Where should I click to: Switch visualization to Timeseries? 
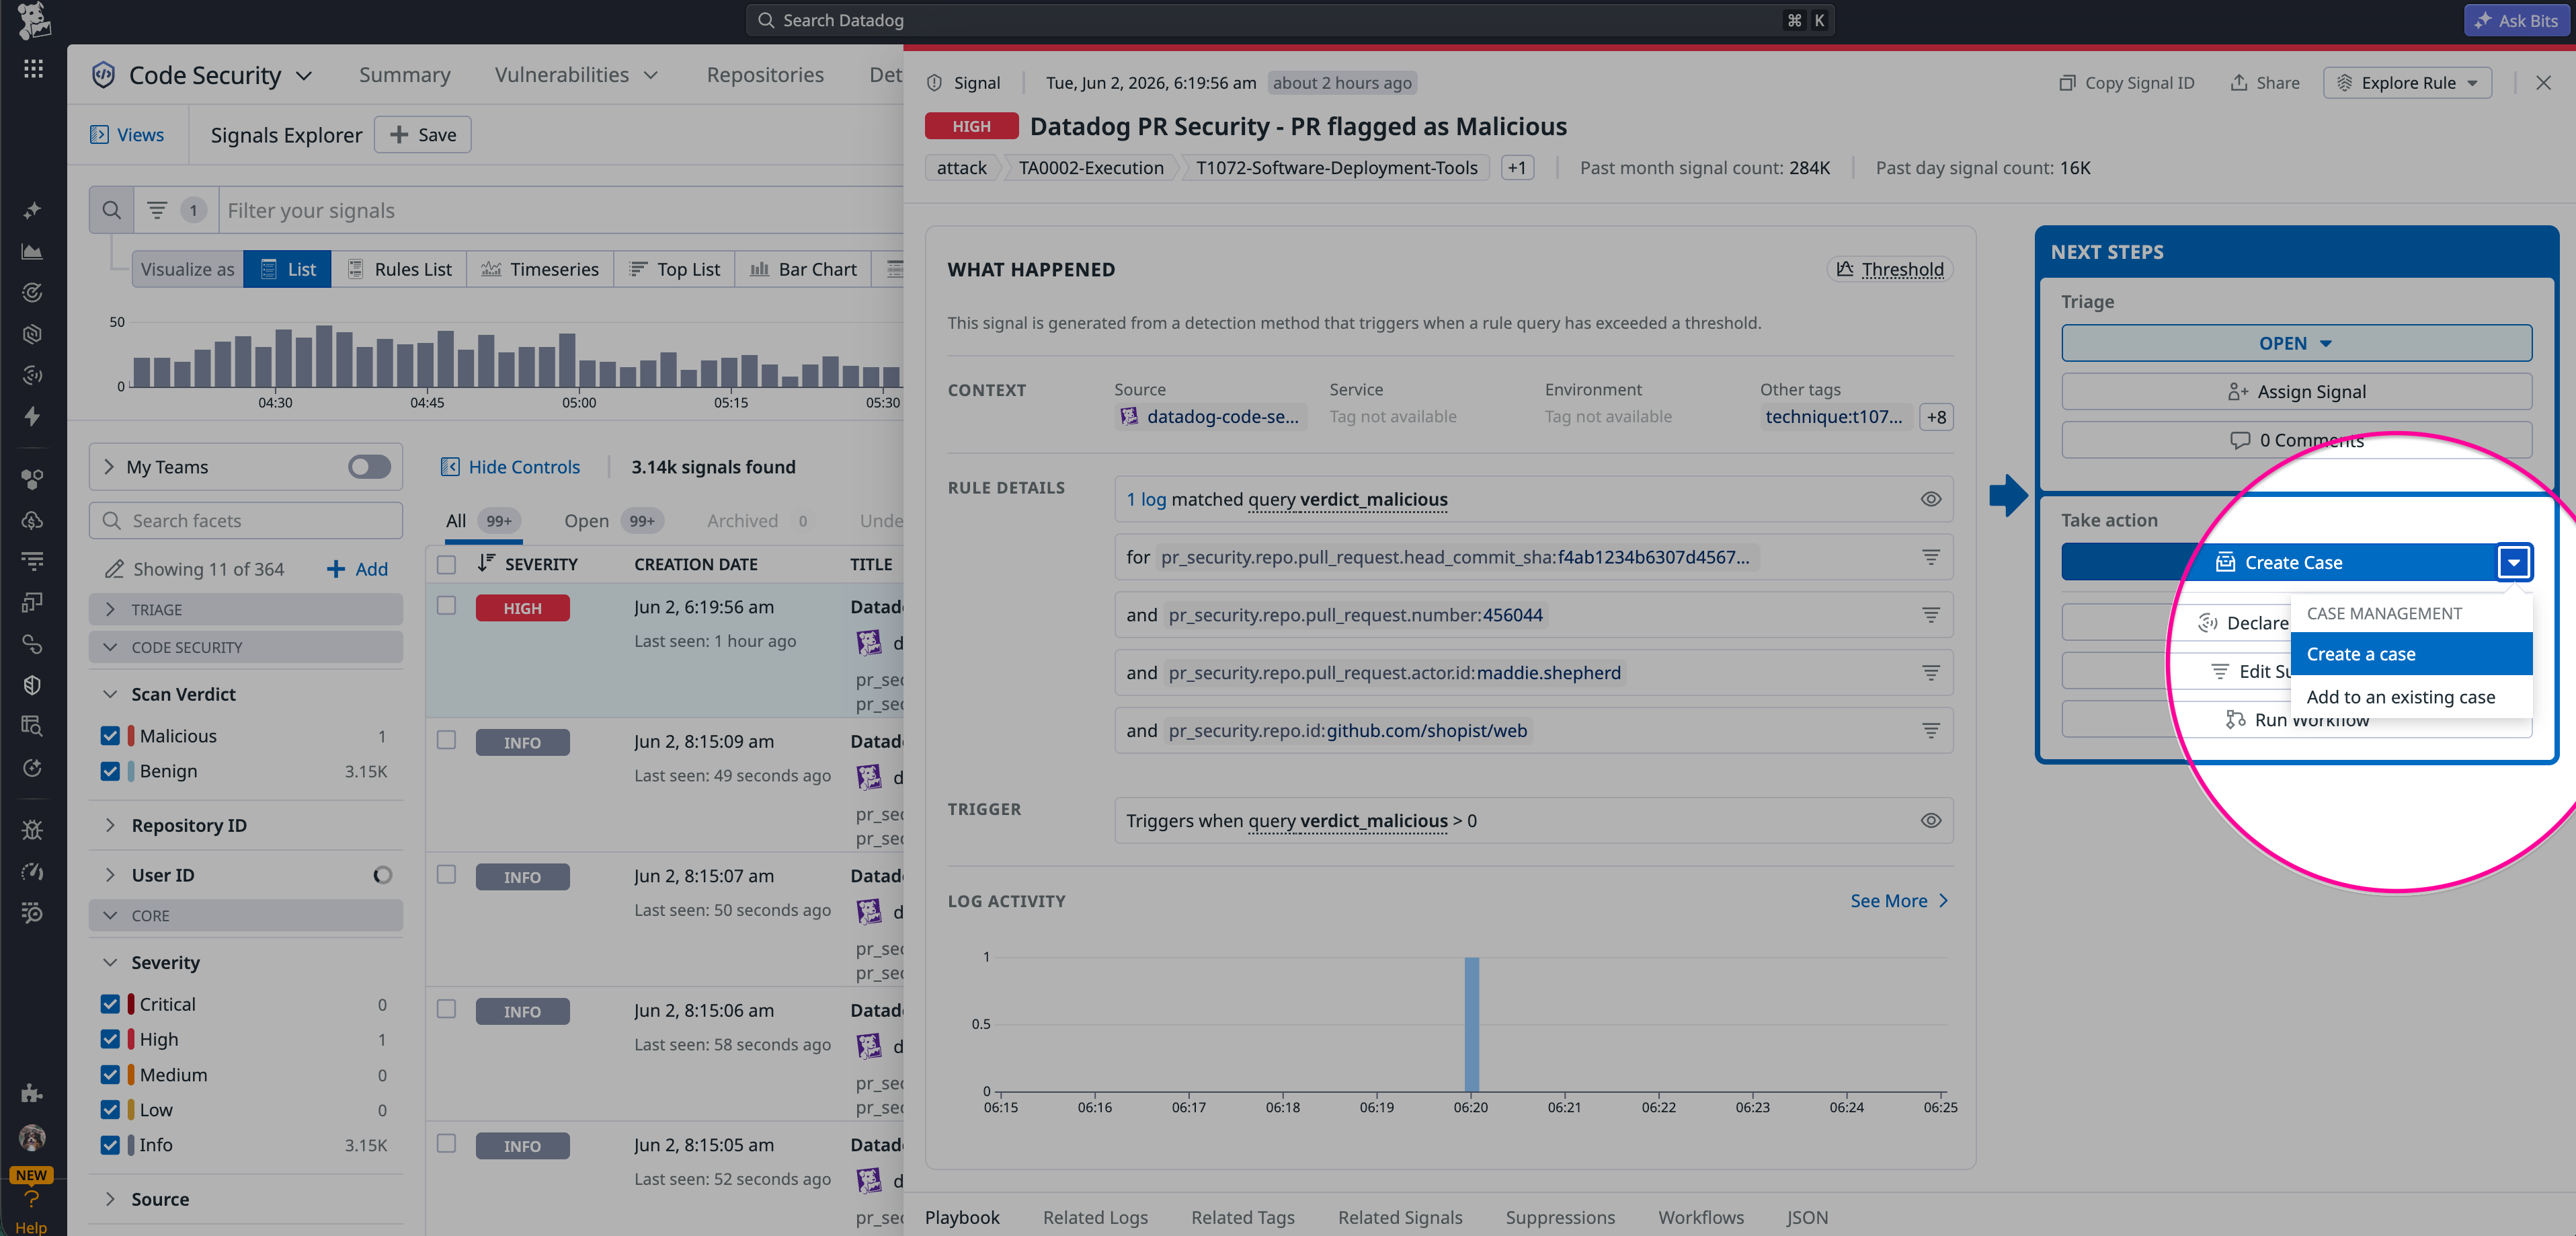tap(540, 269)
